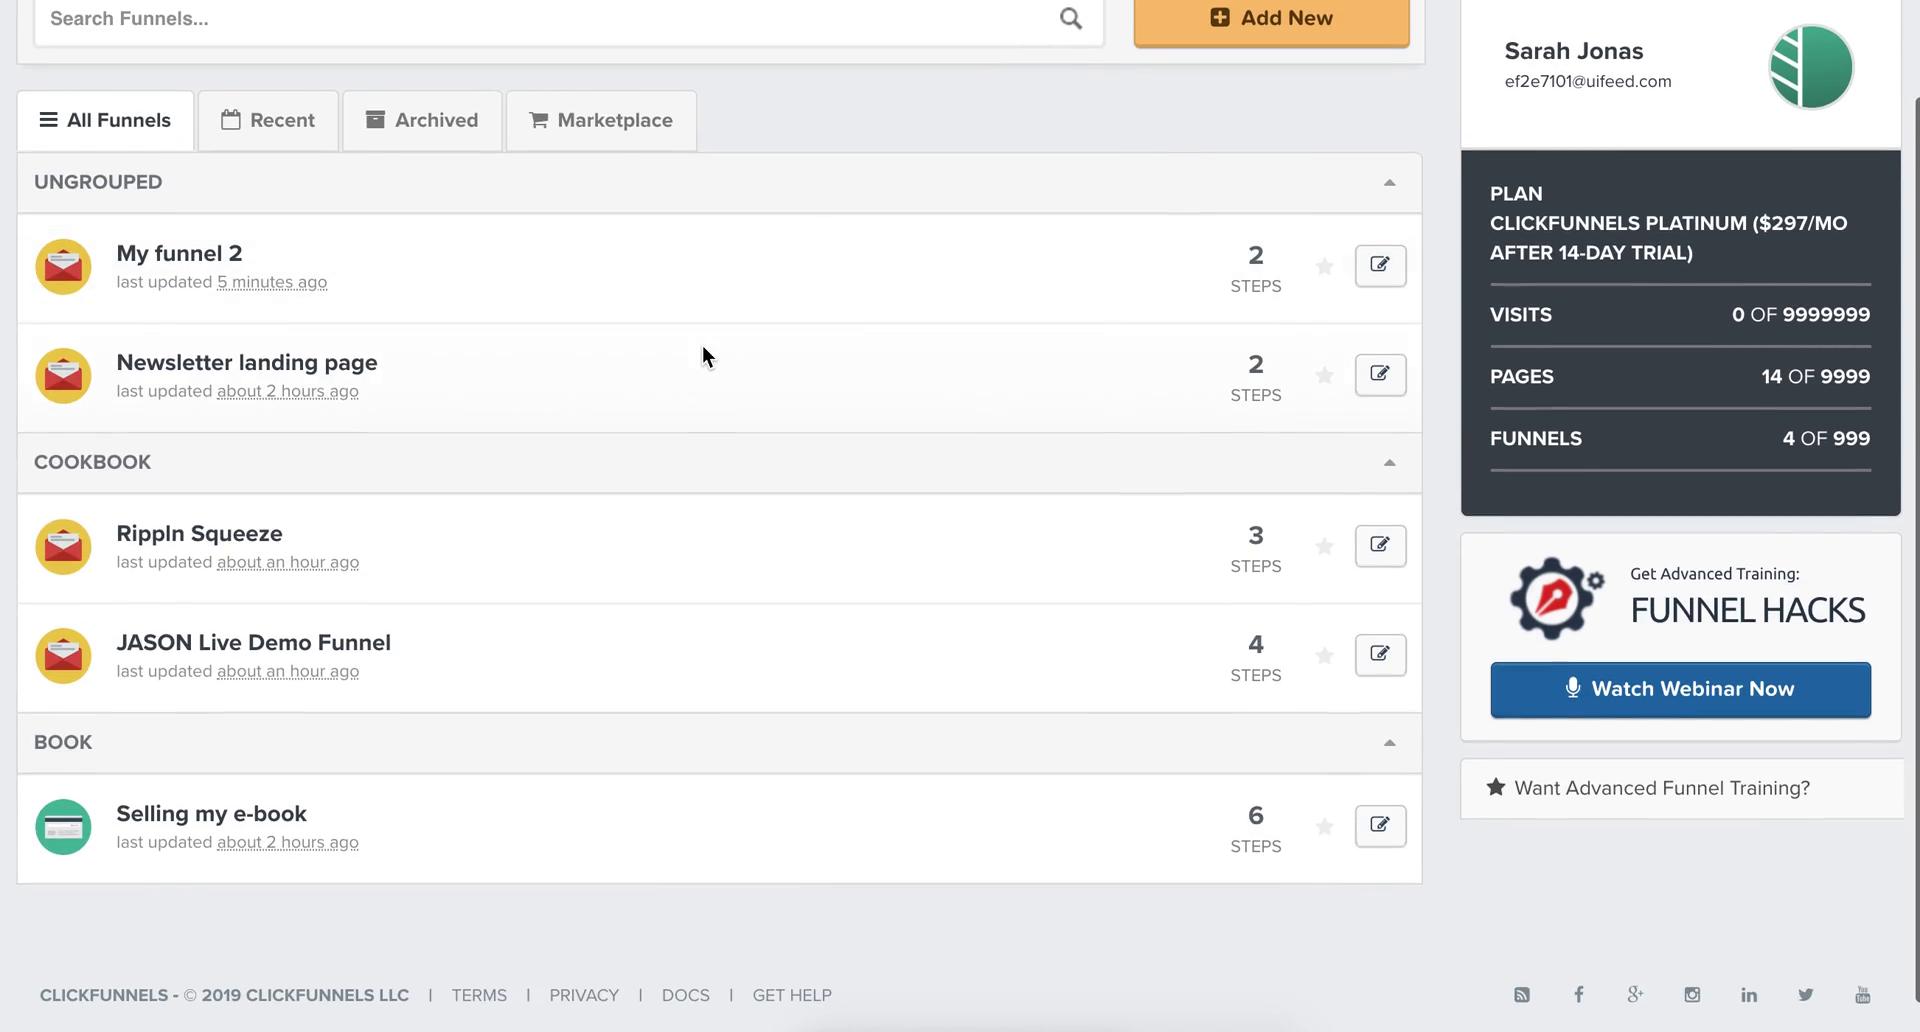Open the LinkedIn footer icon
The image size is (1920, 1032).
(x=1749, y=994)
